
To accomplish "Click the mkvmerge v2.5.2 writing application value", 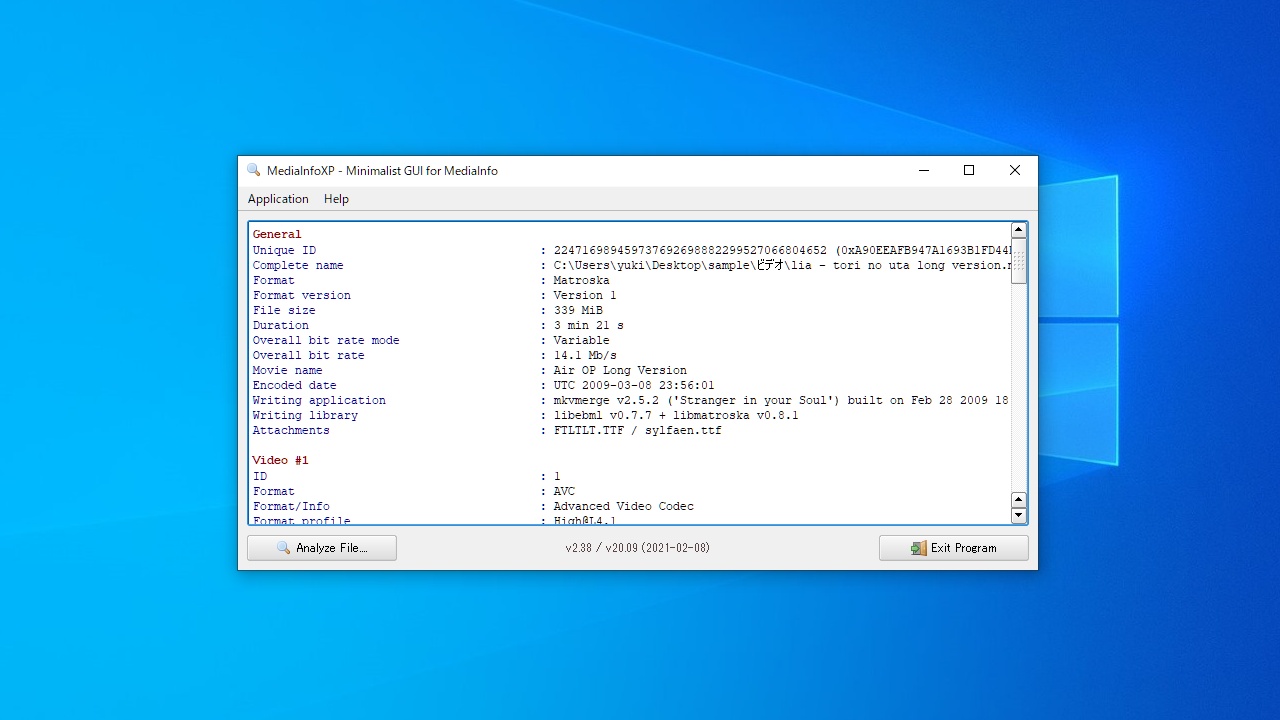I will (781, 400).
